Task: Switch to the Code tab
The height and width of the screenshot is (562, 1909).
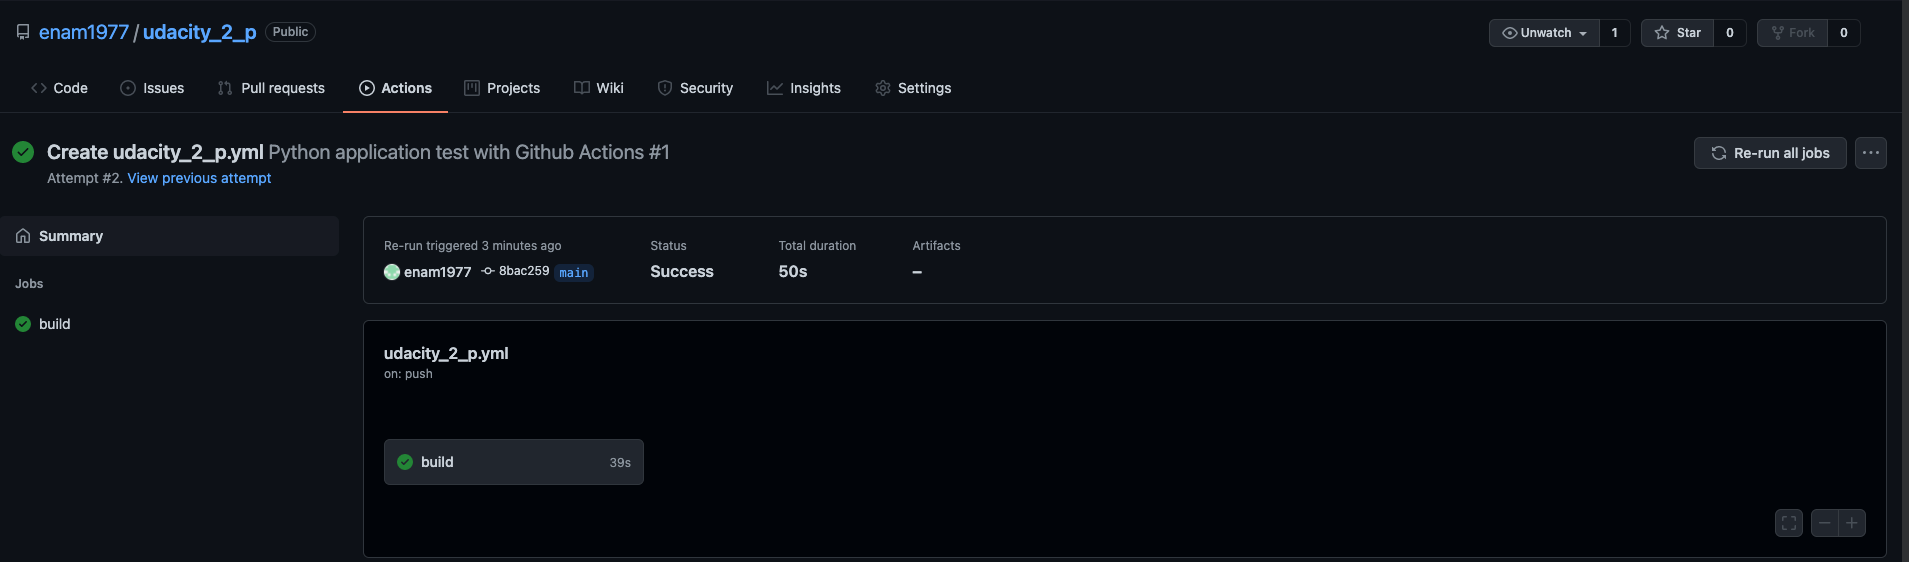Action: coord(59,88)
